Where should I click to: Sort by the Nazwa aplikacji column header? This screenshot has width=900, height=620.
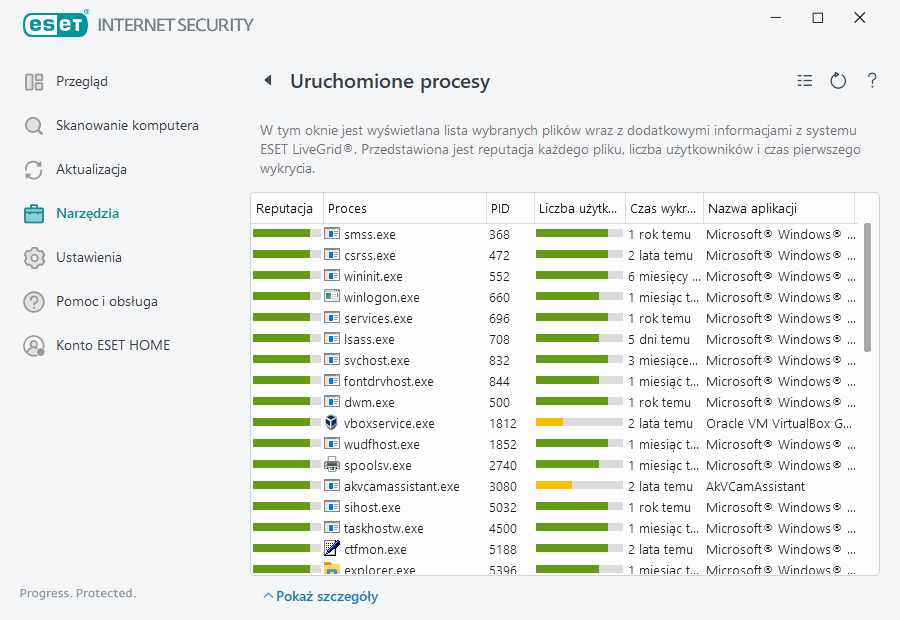pos(752,209)
